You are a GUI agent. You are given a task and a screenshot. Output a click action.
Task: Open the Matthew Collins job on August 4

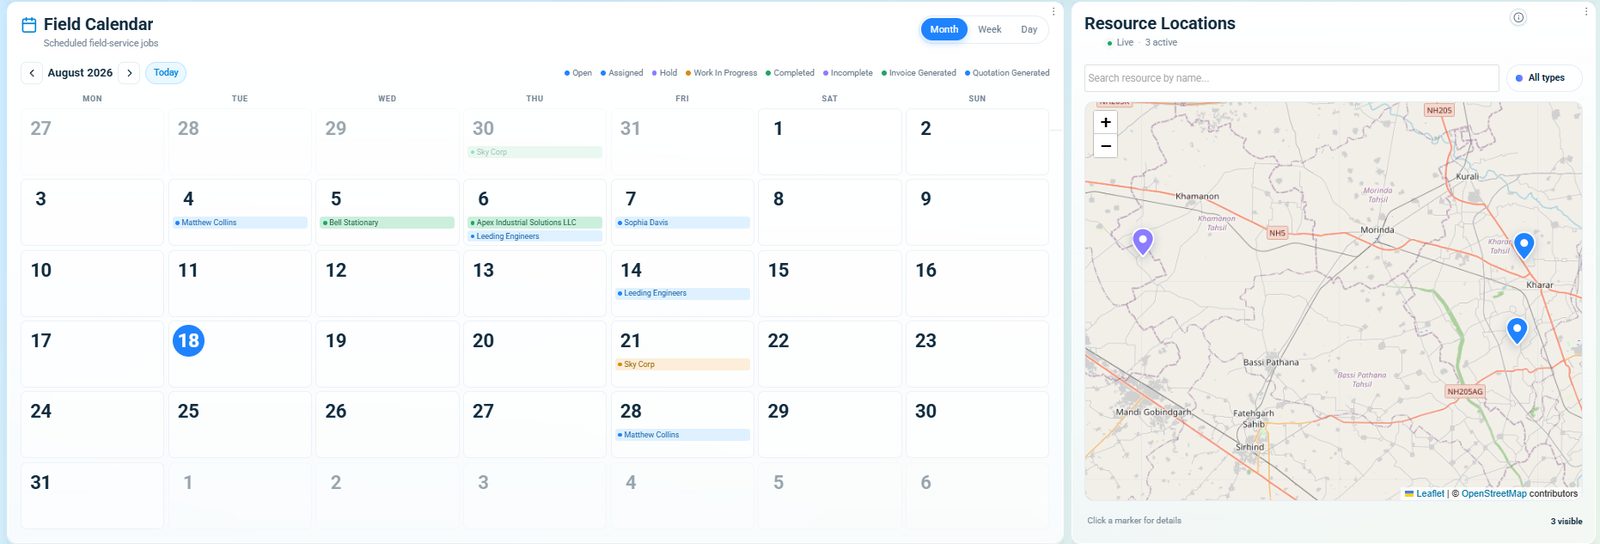(240, 223)
